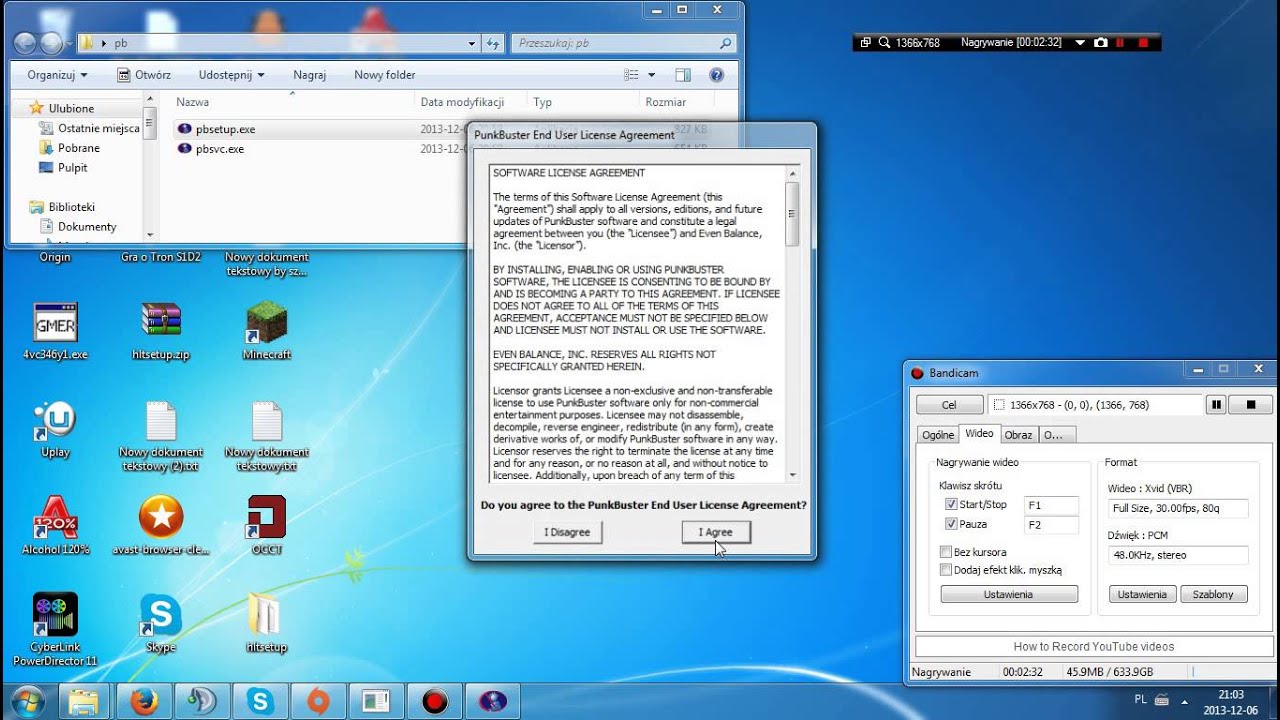Switch to the Wideo tab in Bandicam
Viewport: 1280px width, 720px height.
(979, 434)
